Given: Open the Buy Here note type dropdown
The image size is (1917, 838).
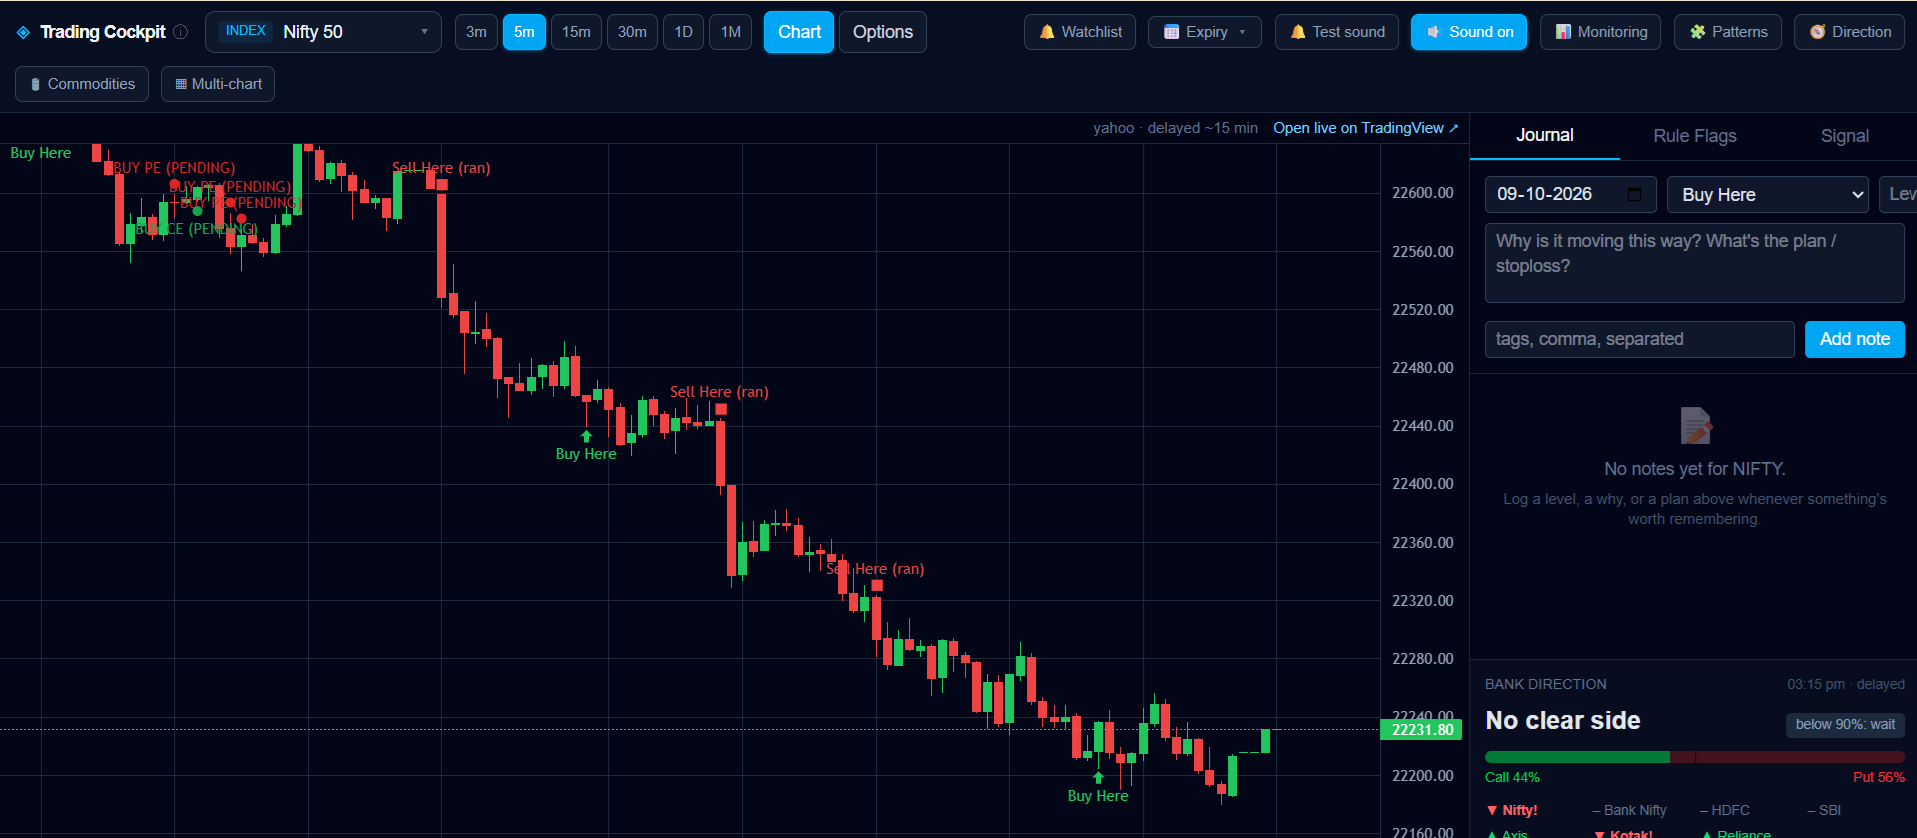Looking at the screenshot, I should [1768, 195].
